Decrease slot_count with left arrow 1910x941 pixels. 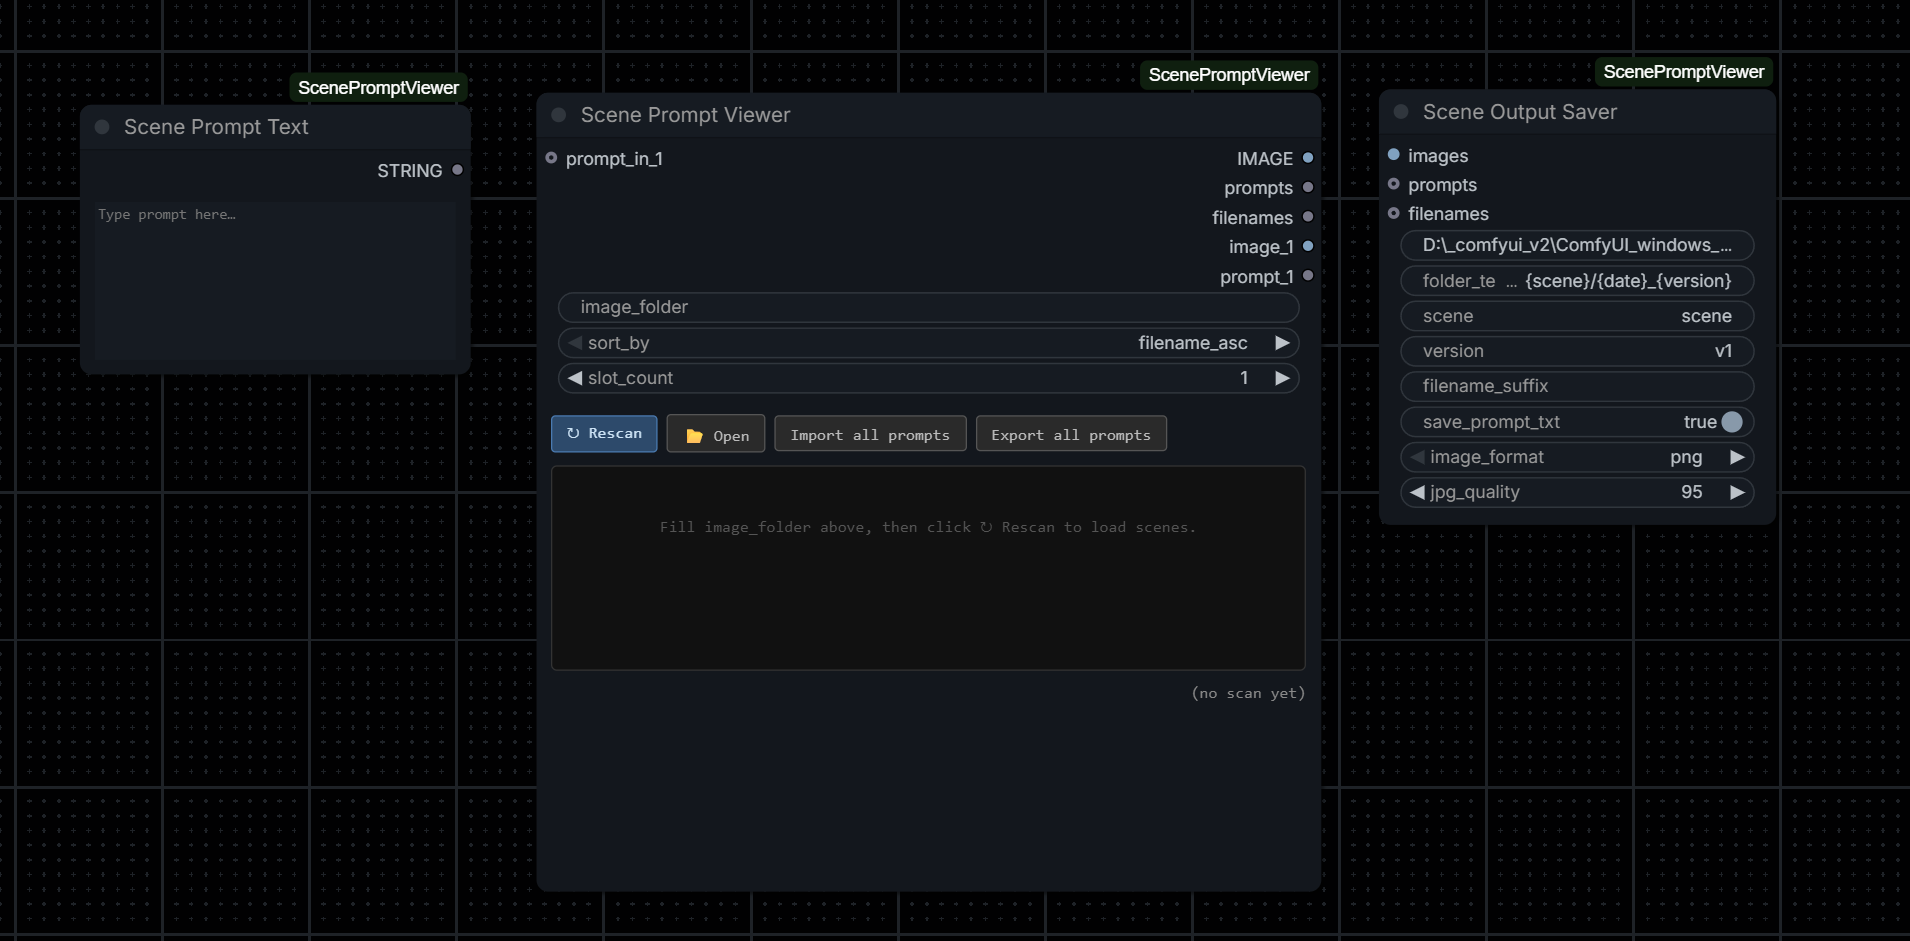pos(575,378)
